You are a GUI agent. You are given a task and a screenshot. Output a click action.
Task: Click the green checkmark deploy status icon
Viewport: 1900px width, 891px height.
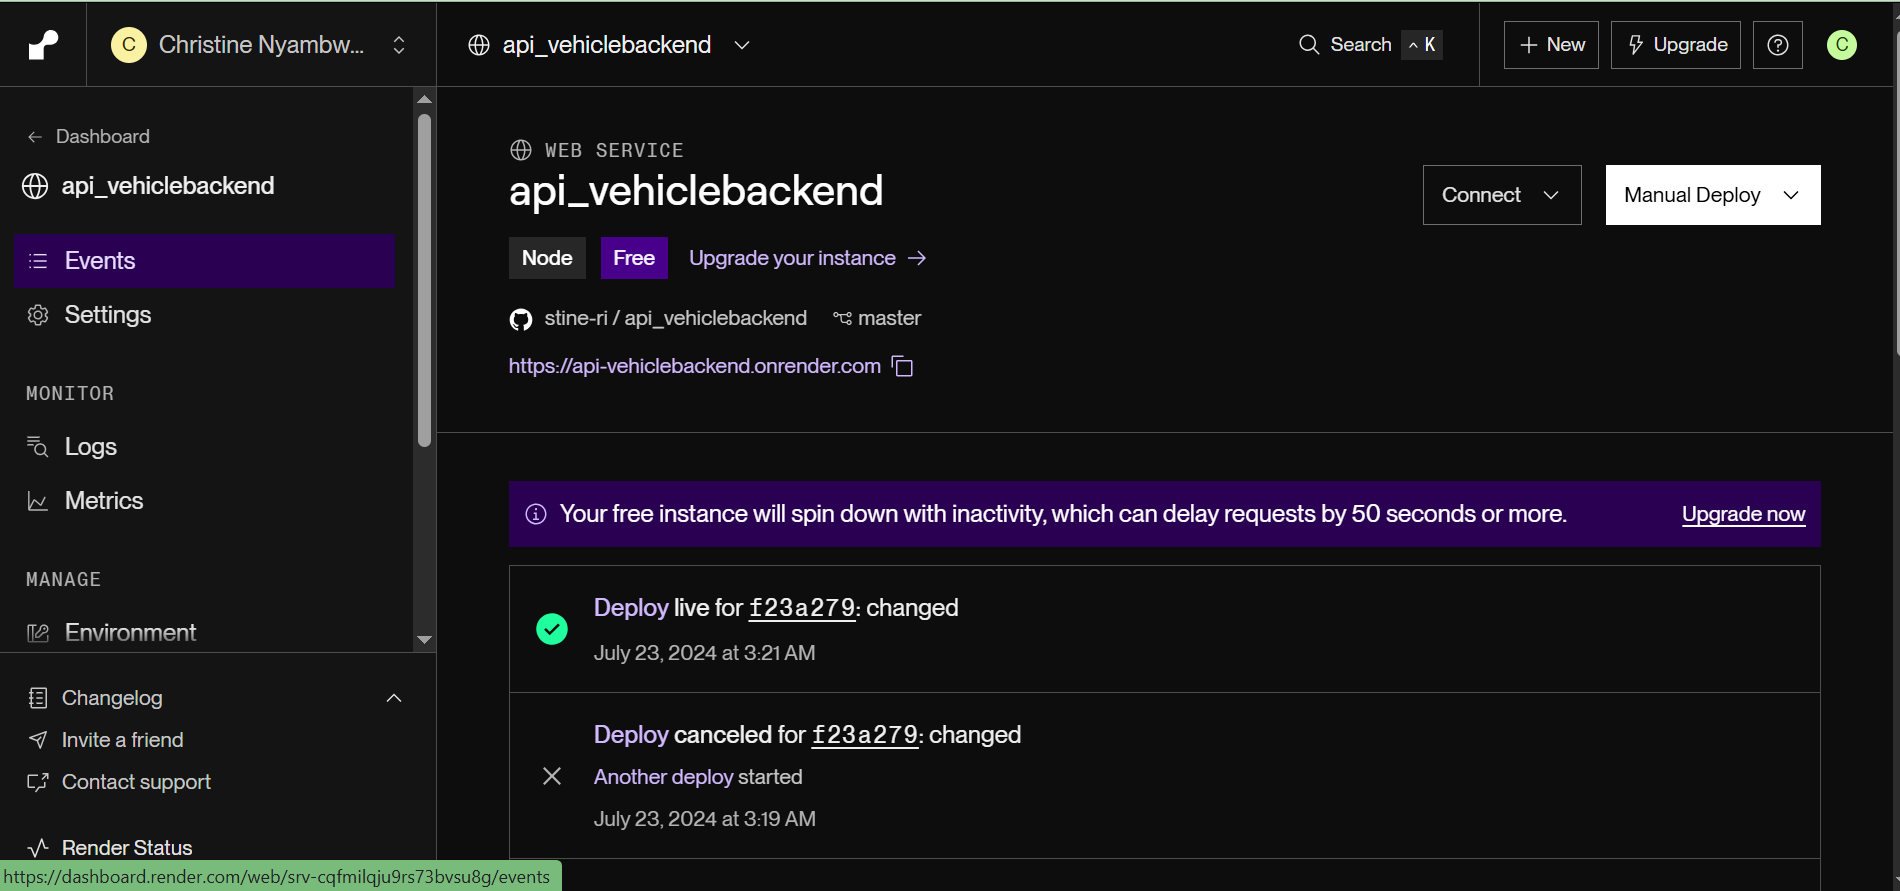point(552,629)
